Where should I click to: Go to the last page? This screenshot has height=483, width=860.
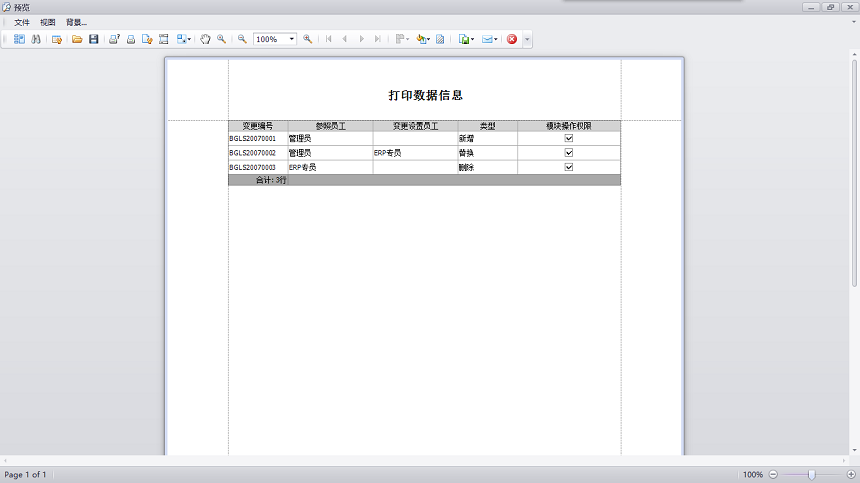coord(378,39)
